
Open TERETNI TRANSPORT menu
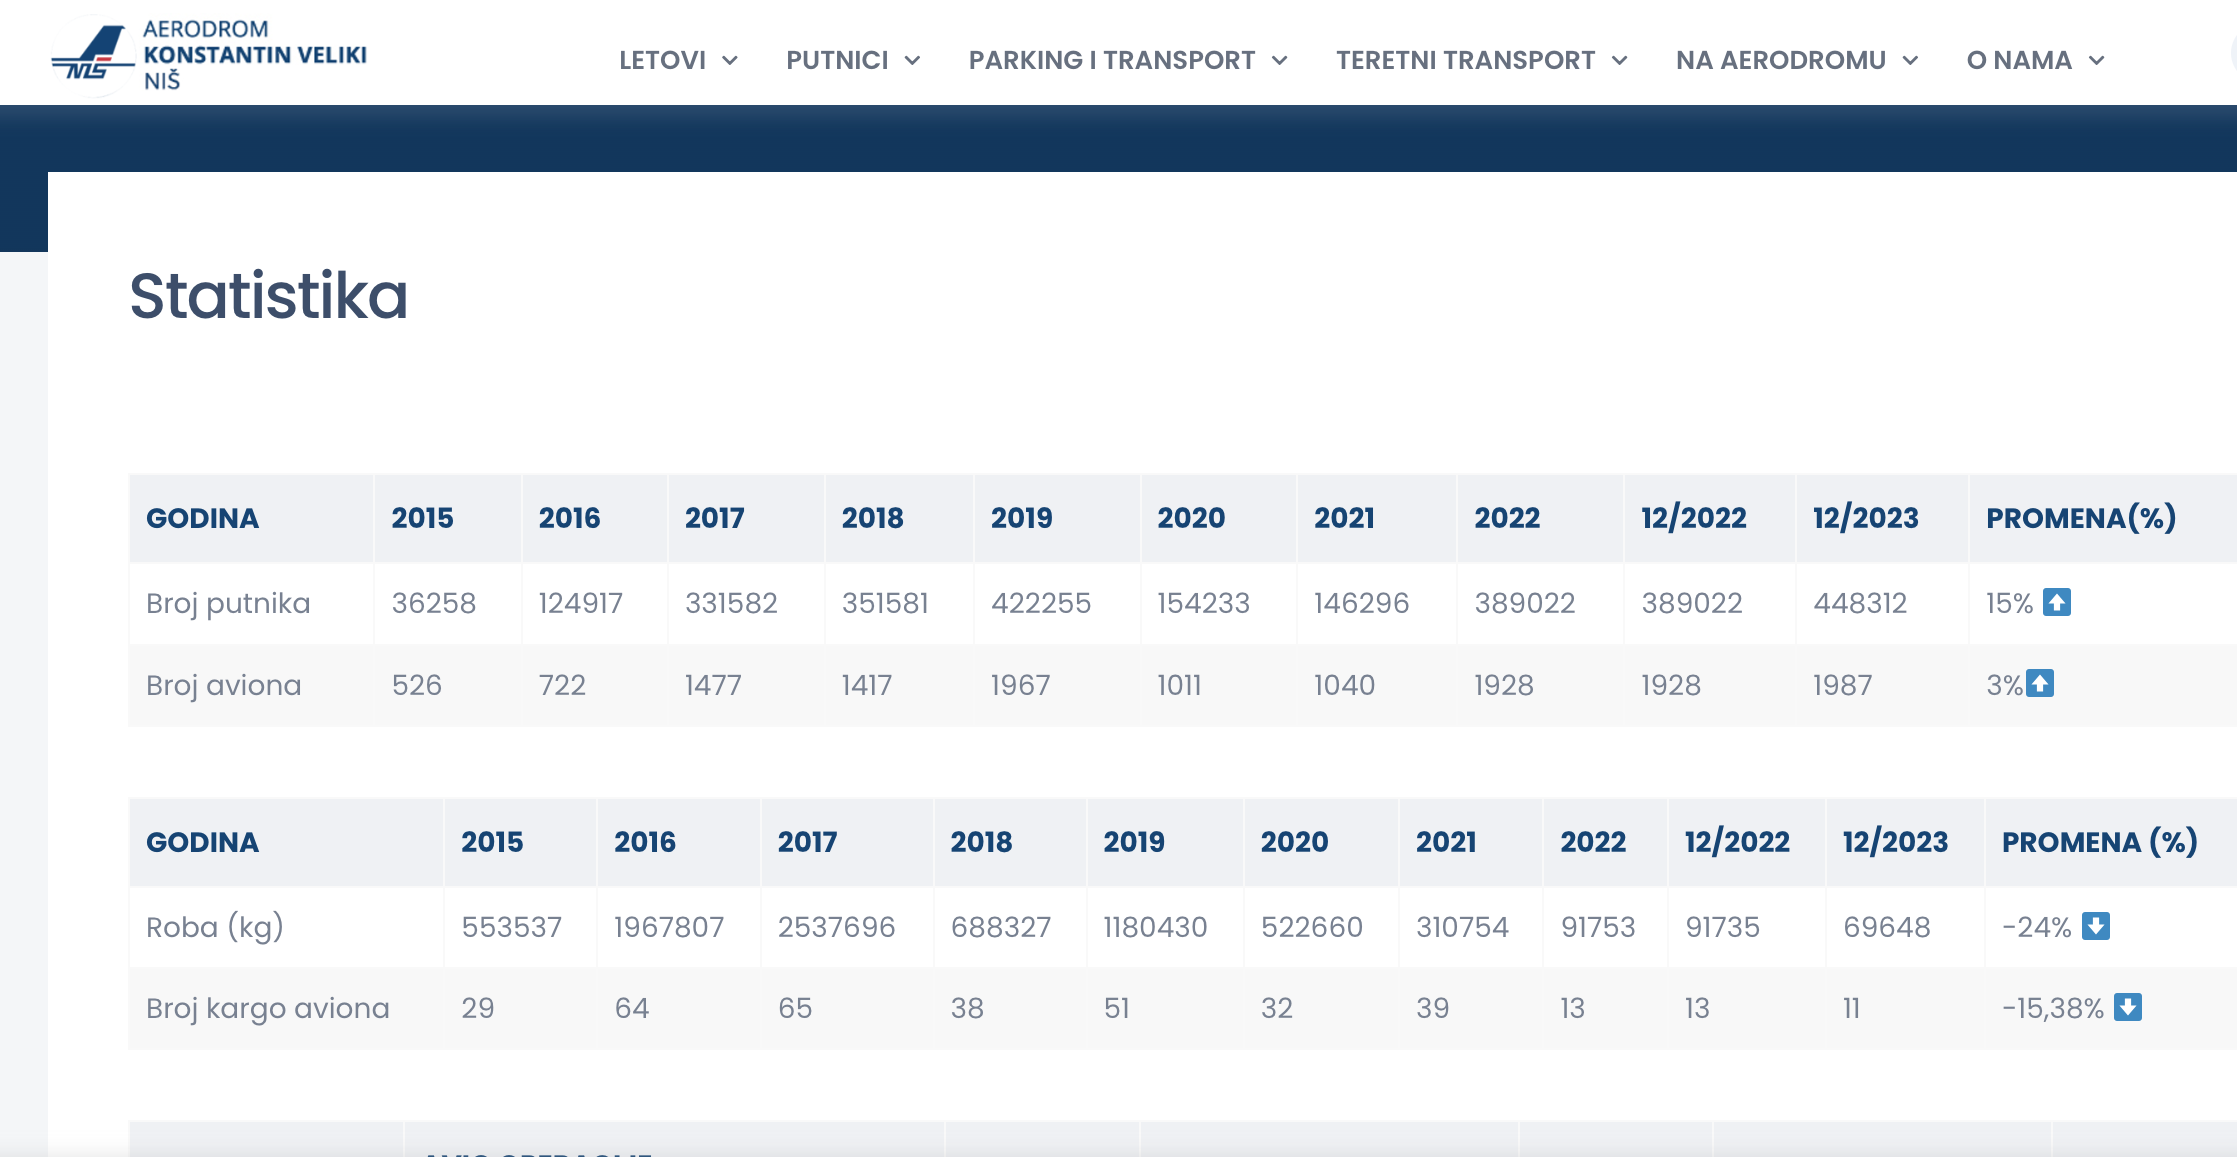click(x=1465, y=61)
